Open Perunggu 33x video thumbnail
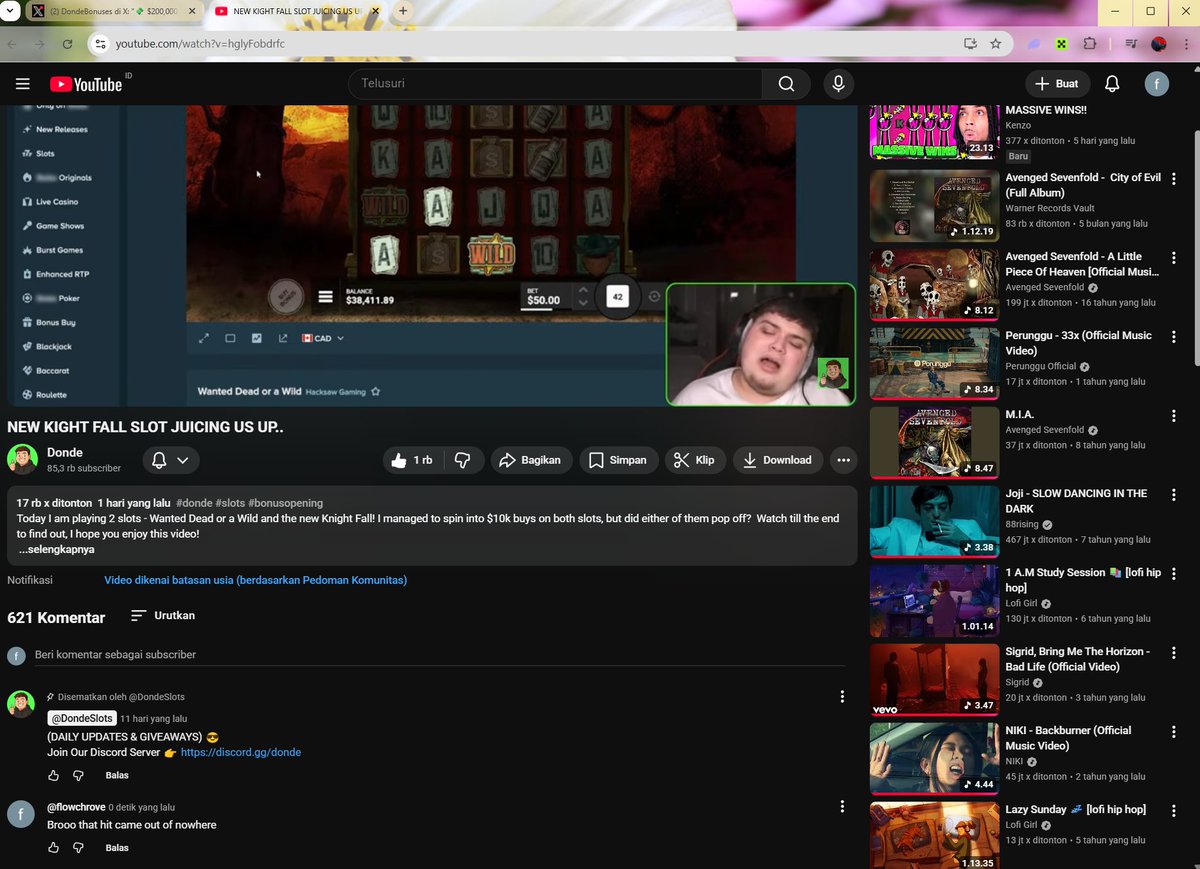Image resolution: width=1200 pixels, height=869 pixels. (x=934, y=363)
